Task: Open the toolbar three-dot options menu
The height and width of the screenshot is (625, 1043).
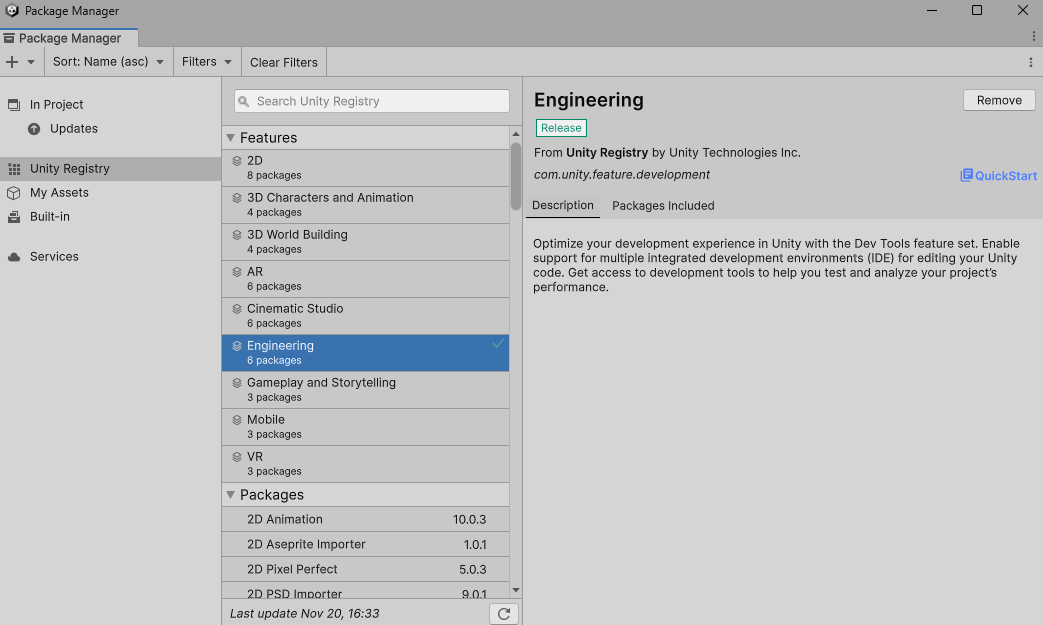Action: 1031,62
